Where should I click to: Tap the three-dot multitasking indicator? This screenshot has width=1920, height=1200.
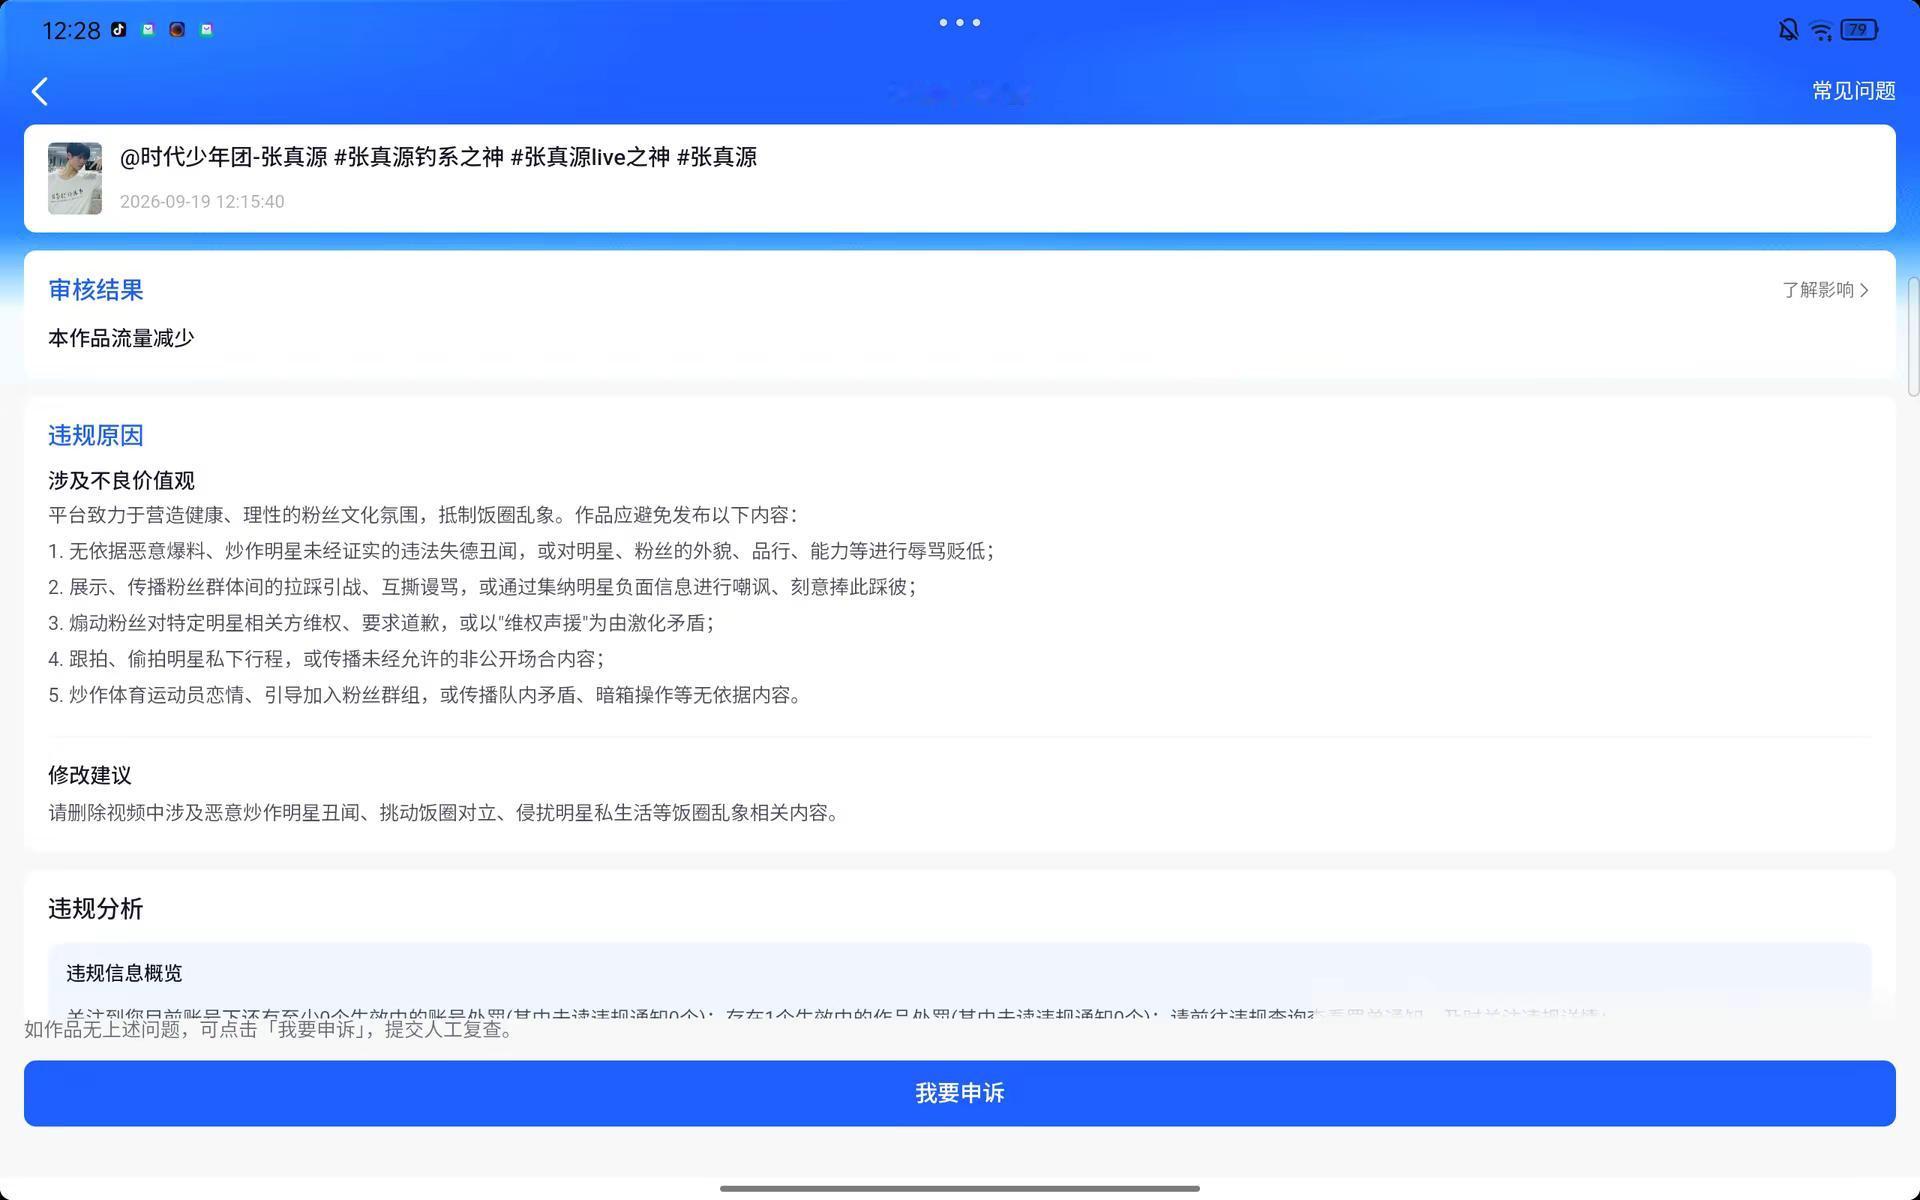tap(960, 22)
